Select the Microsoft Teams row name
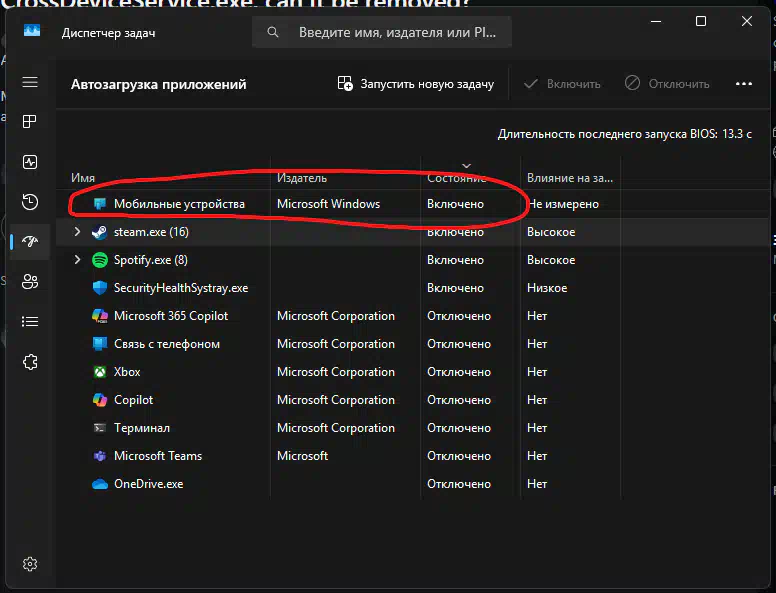The width and height of the screenshot is (776, 593). click(x=158, y=456)
